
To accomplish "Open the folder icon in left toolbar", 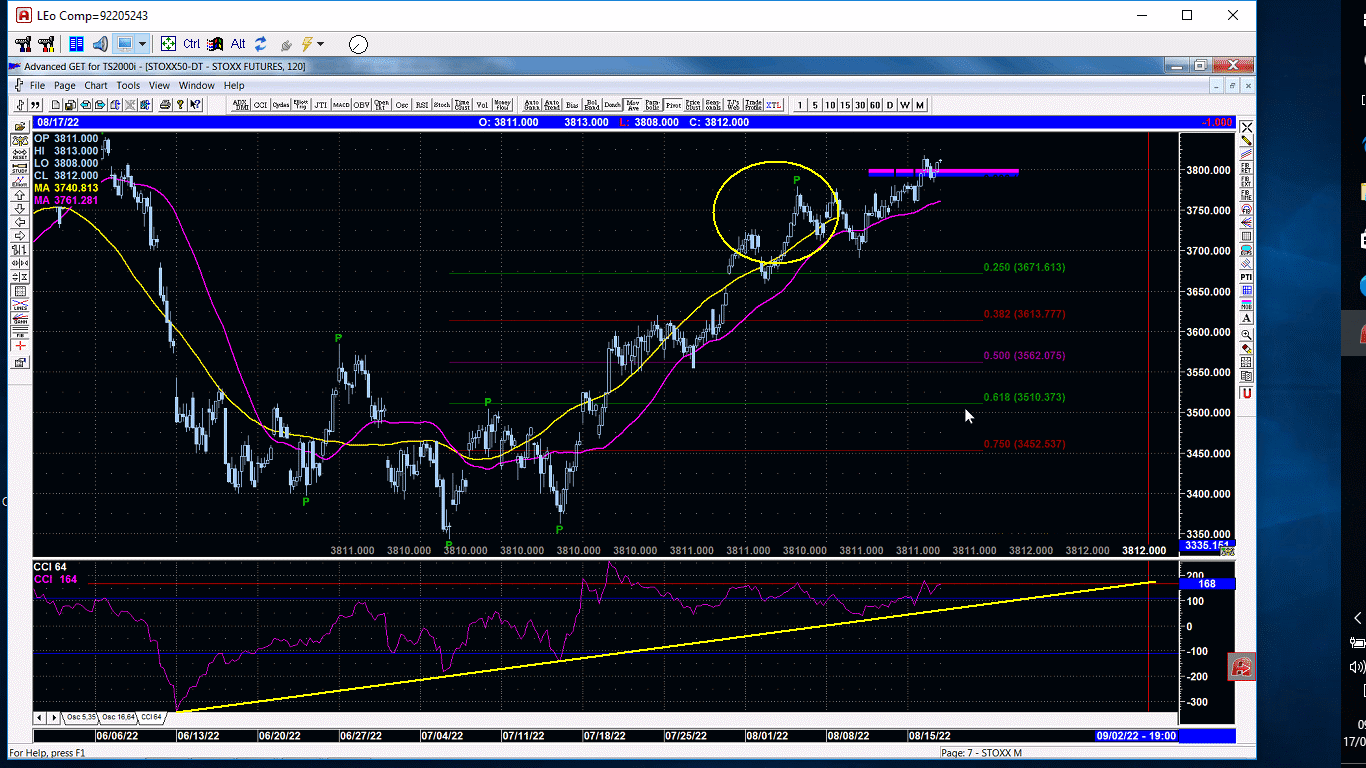I will point(20,127).
